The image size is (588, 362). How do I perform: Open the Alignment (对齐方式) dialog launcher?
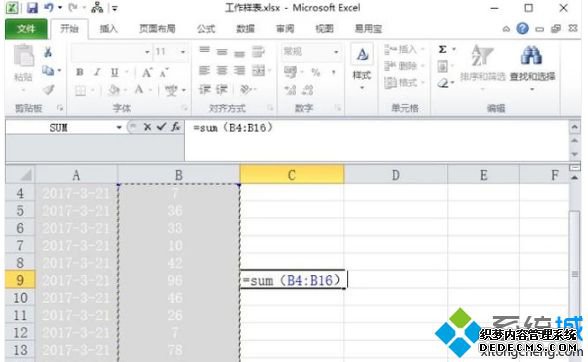click(270, 108)
